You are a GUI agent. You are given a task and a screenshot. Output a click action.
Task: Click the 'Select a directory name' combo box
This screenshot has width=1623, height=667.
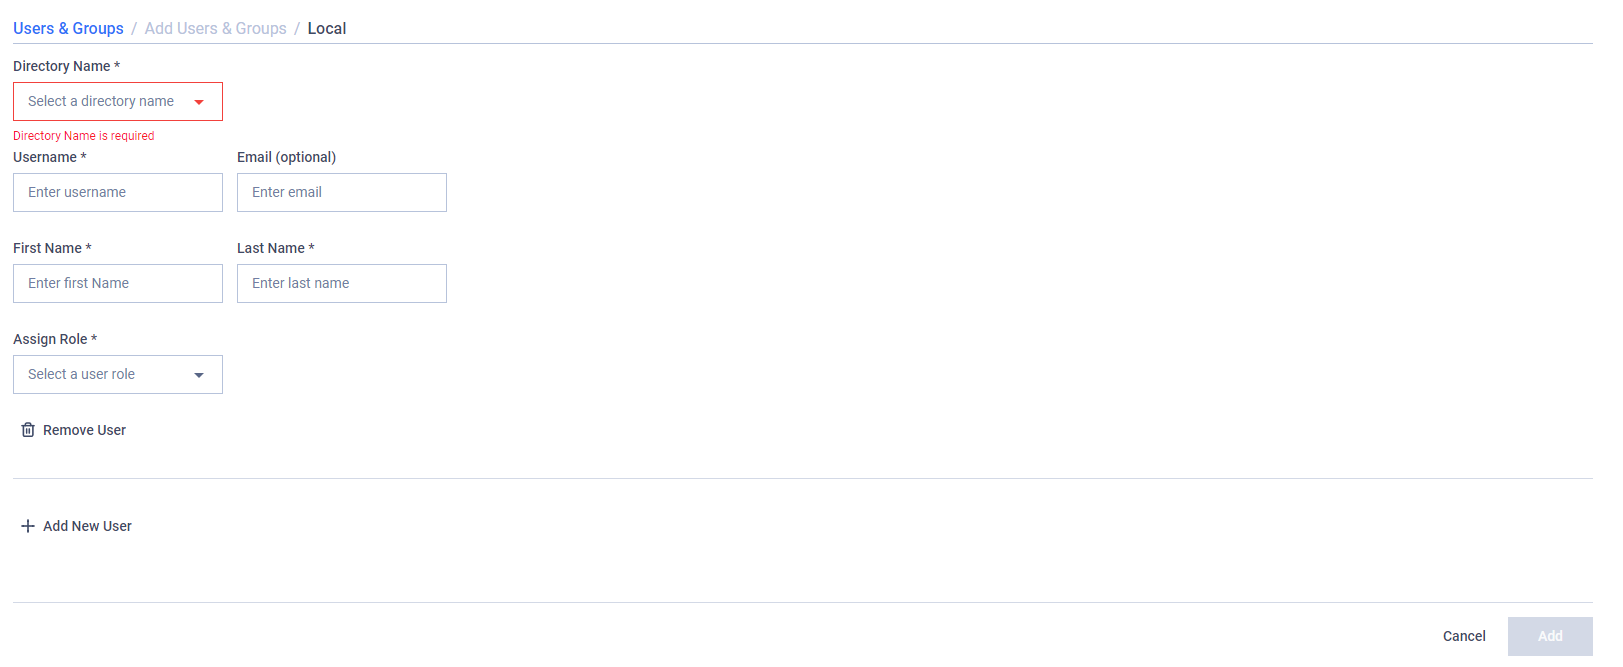click(118, 101)
